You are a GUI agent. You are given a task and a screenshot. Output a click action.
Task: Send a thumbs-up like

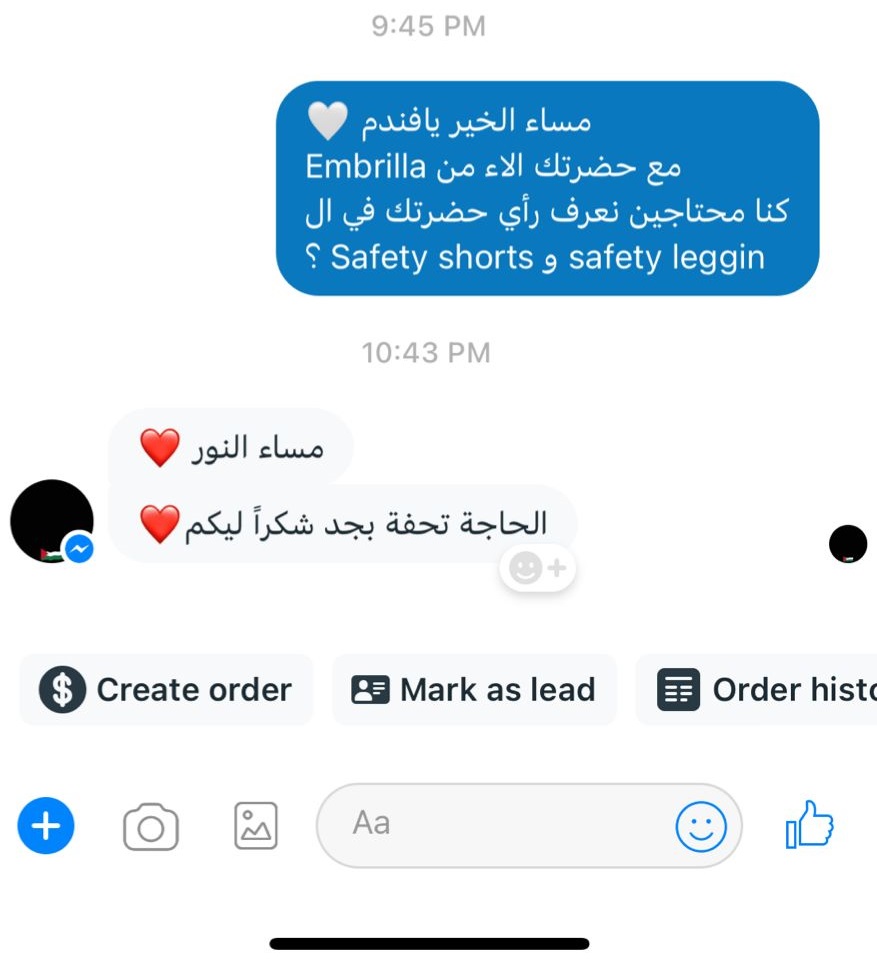click(809, 824)
